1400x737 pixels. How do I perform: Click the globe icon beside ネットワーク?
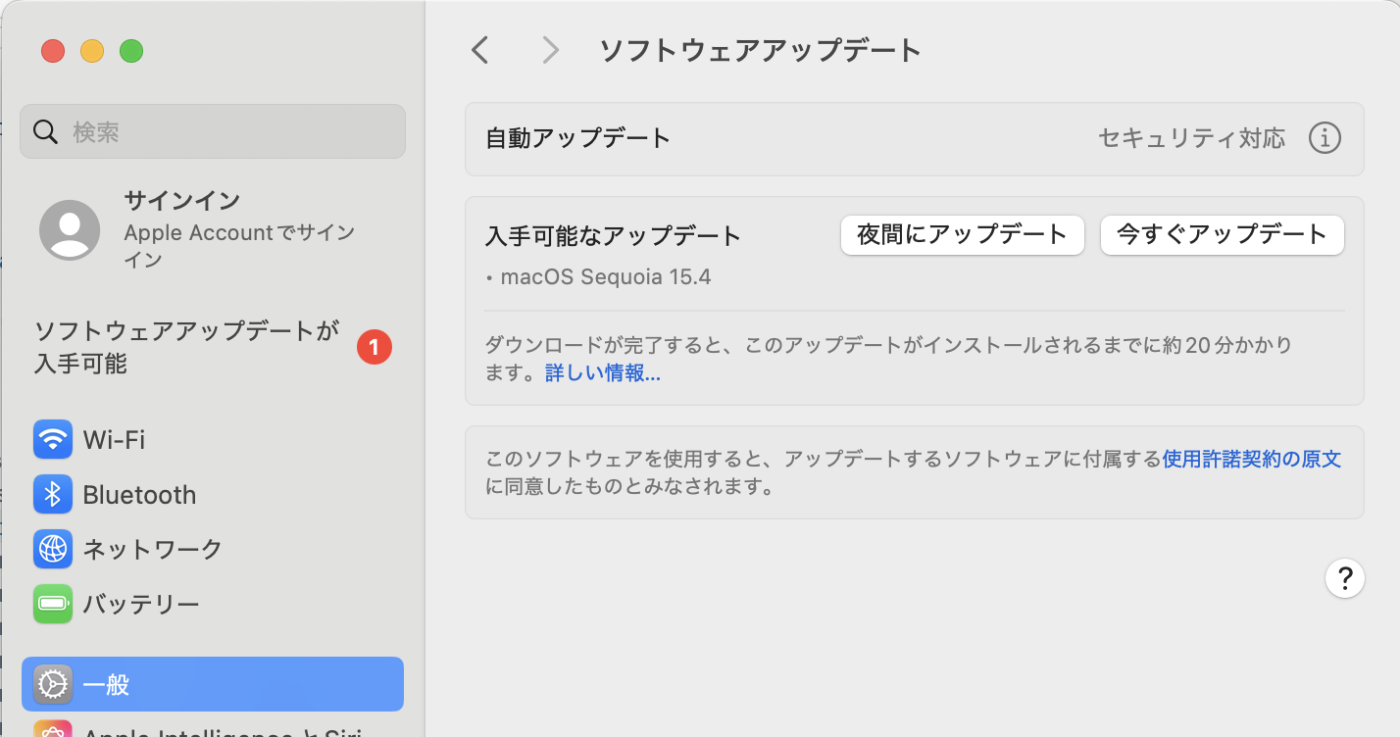53,549
